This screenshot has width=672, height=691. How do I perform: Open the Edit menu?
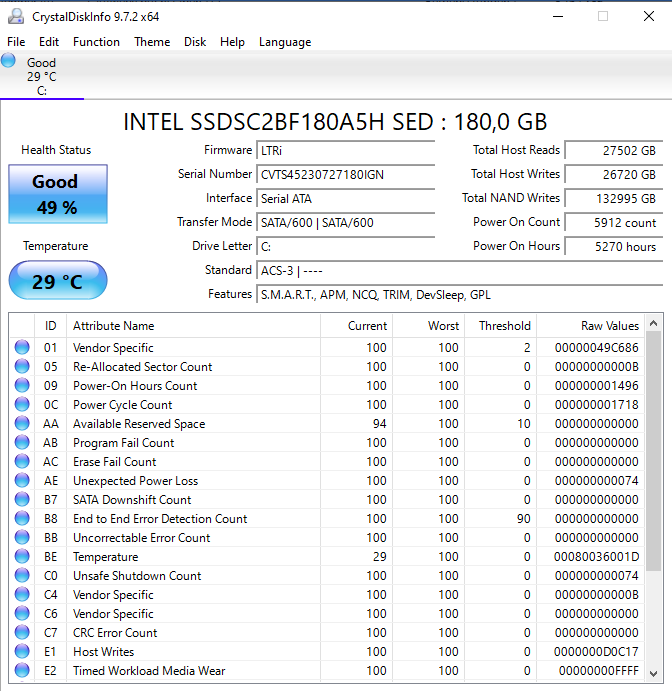point(49,42)
